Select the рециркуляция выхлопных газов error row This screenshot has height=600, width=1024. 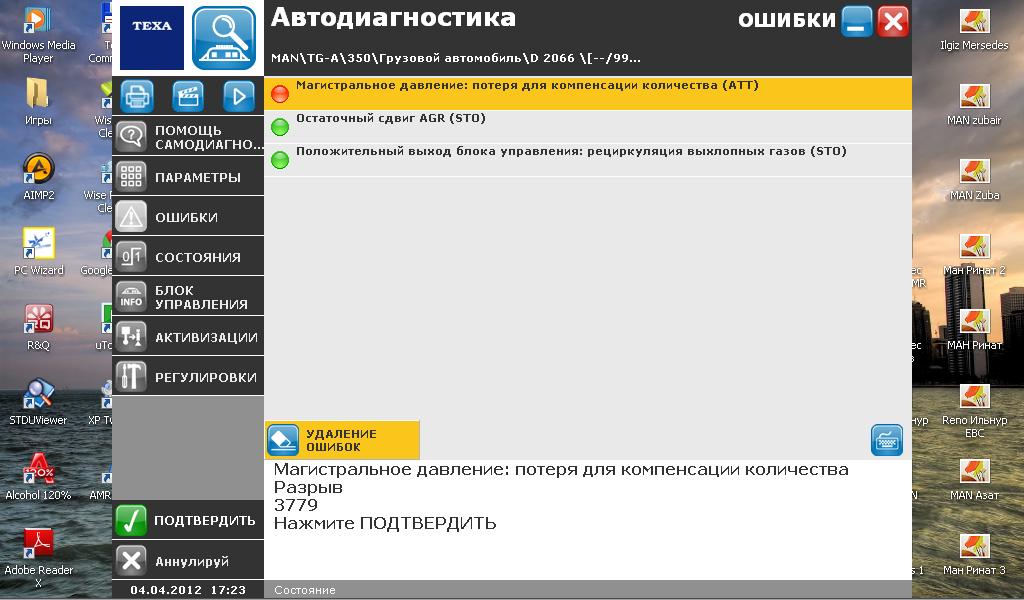click(588, 160)
